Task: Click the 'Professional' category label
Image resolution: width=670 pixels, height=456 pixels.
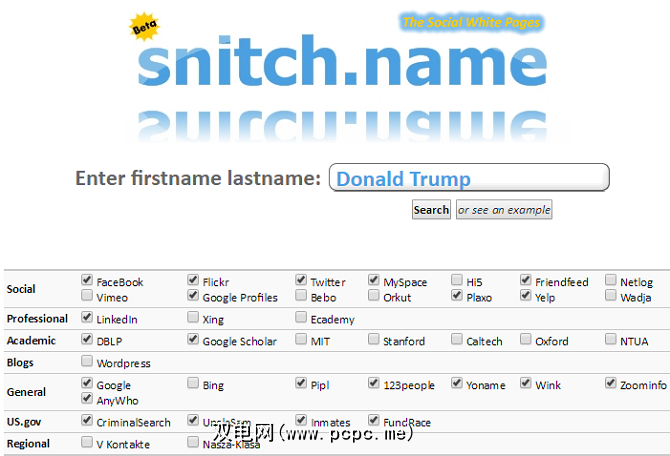Action: pyautogui.click(x=37, y=318)
